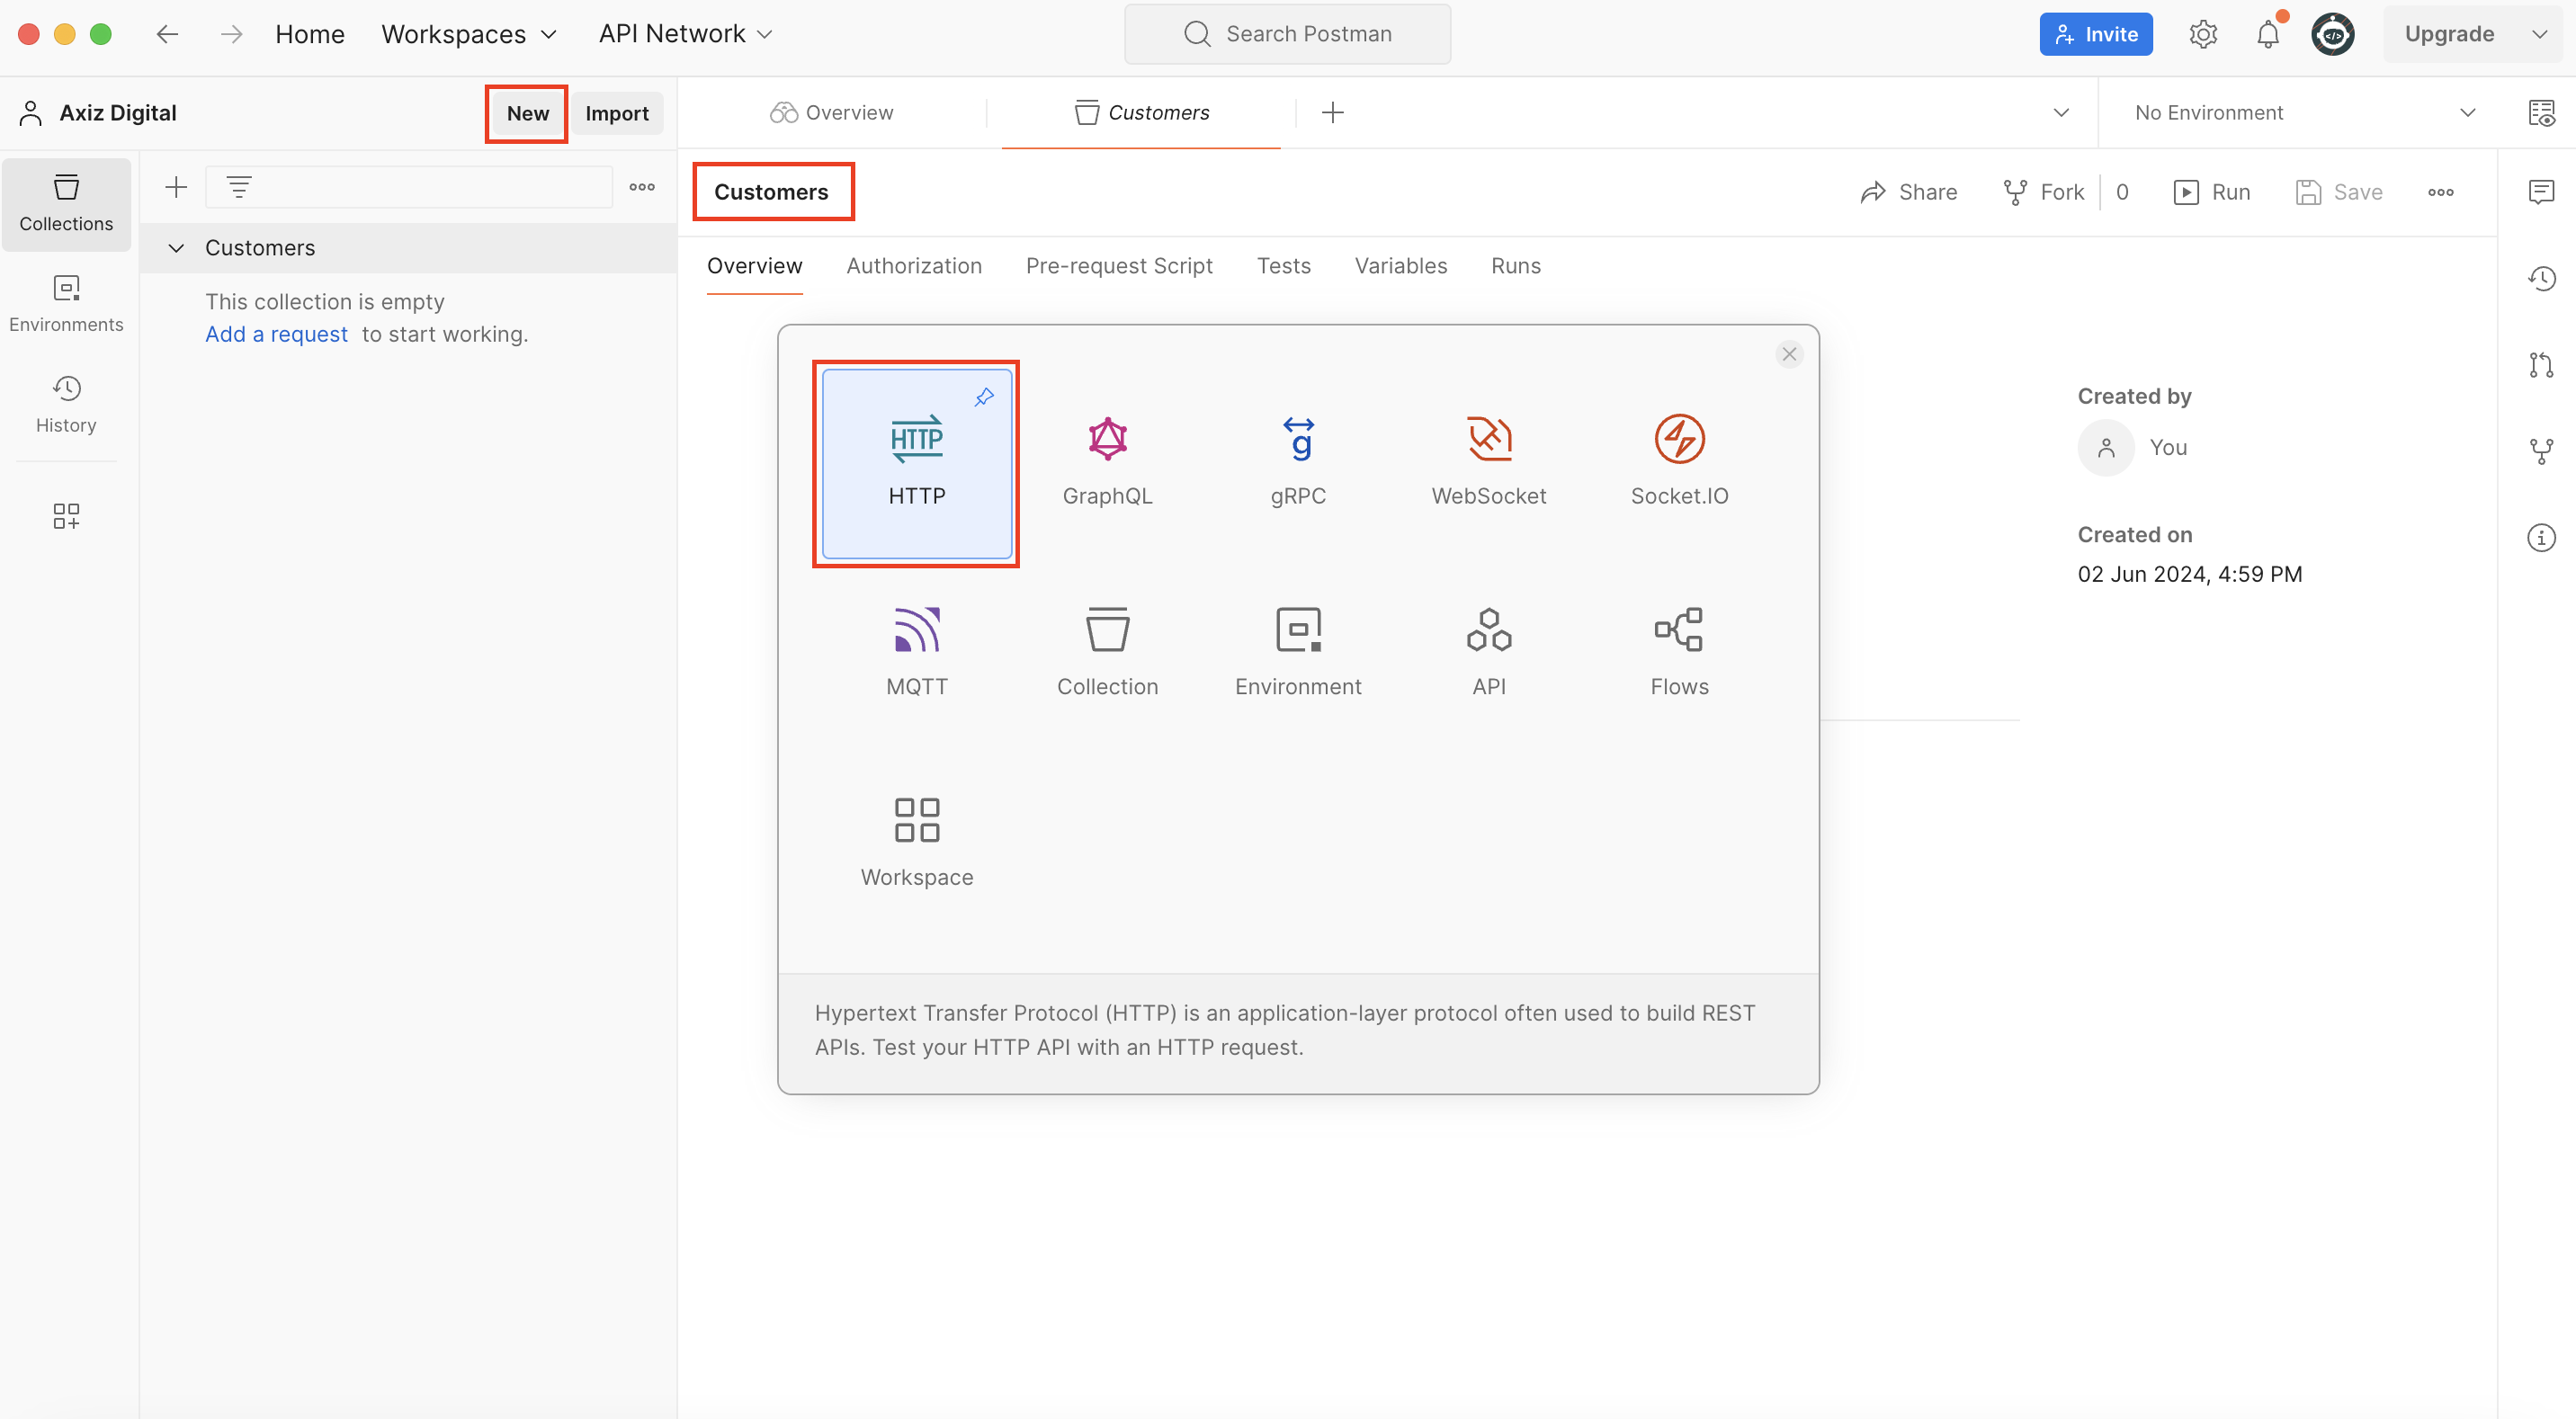This screenshot has width=2576, height=1419.
Task: Open Collections in the sidebar
Action: (66, 204)
